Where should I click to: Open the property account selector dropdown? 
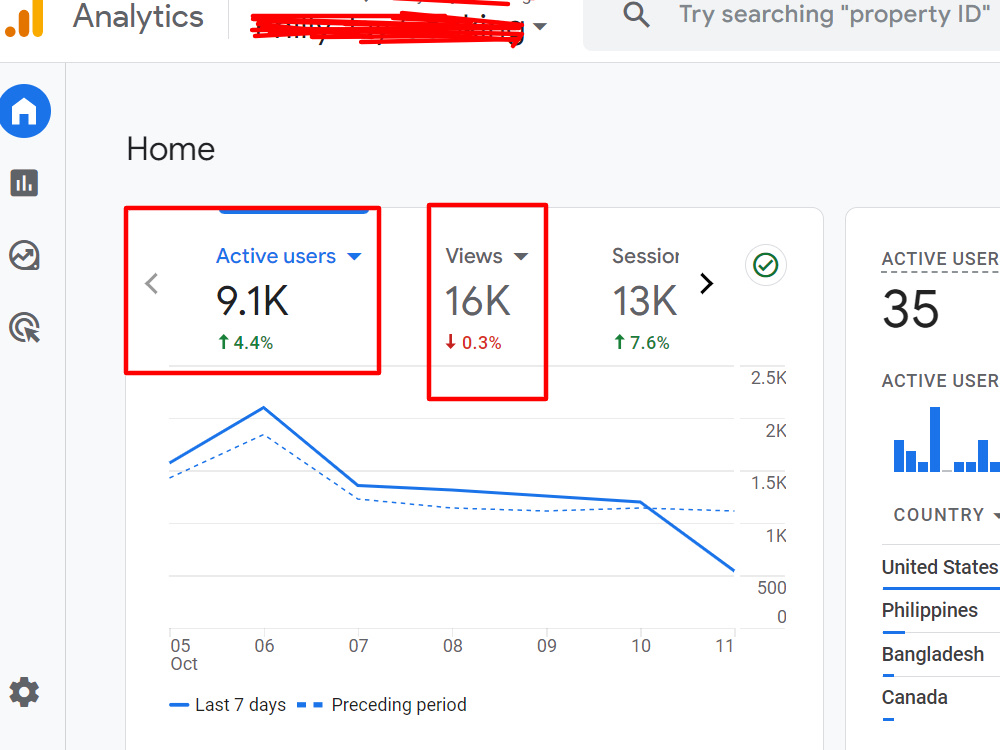540,26
